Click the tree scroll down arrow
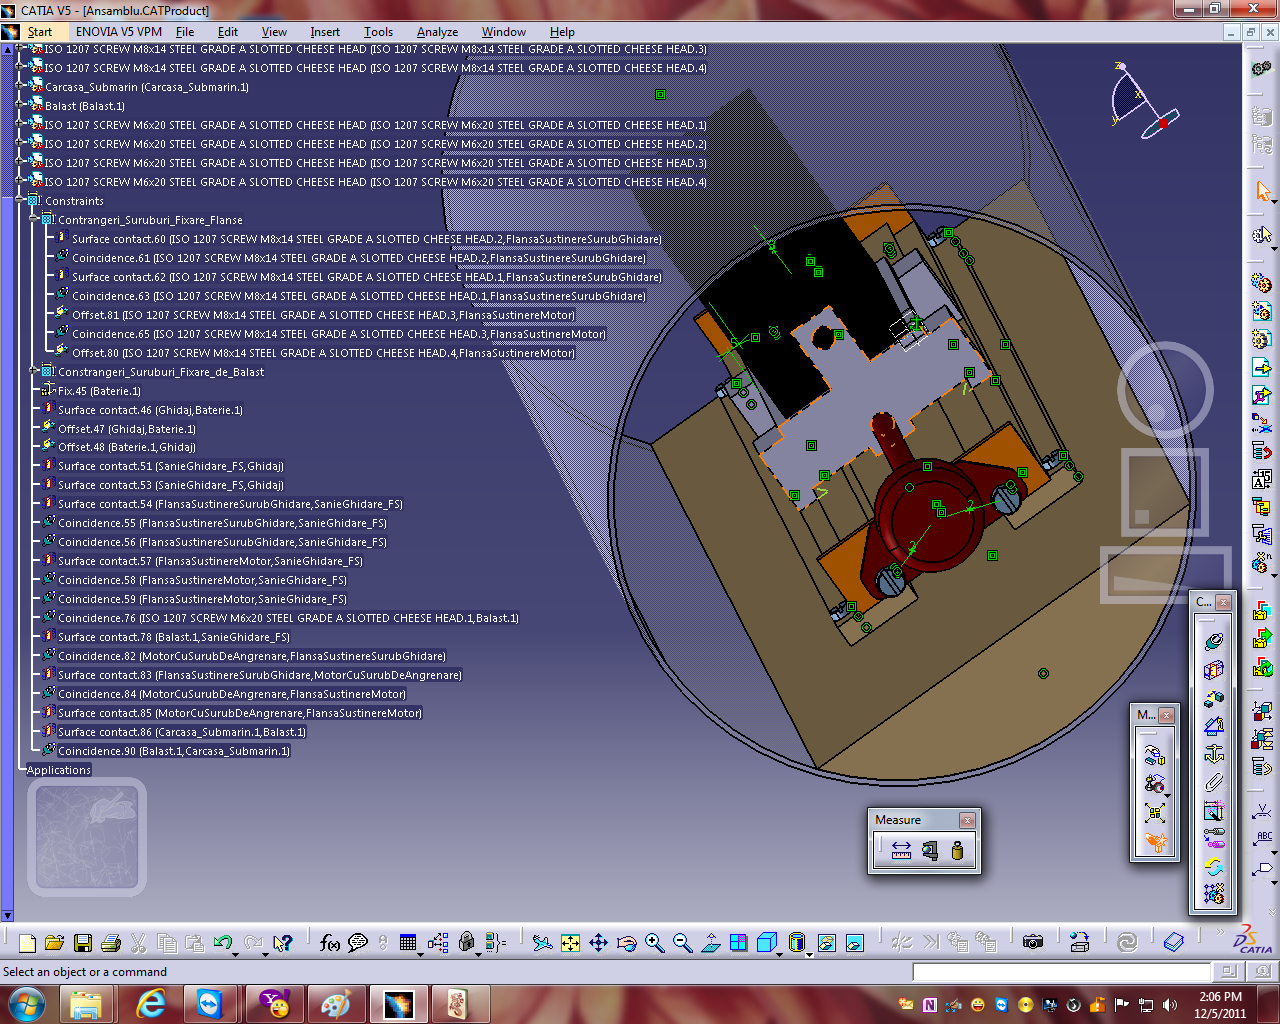 point(7,915)
